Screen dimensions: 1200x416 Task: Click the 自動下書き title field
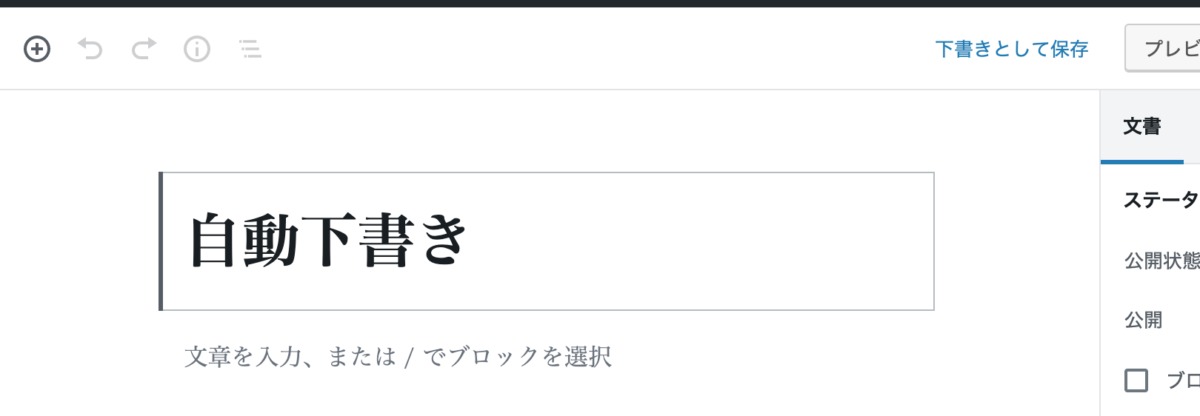tap(547, 241)
